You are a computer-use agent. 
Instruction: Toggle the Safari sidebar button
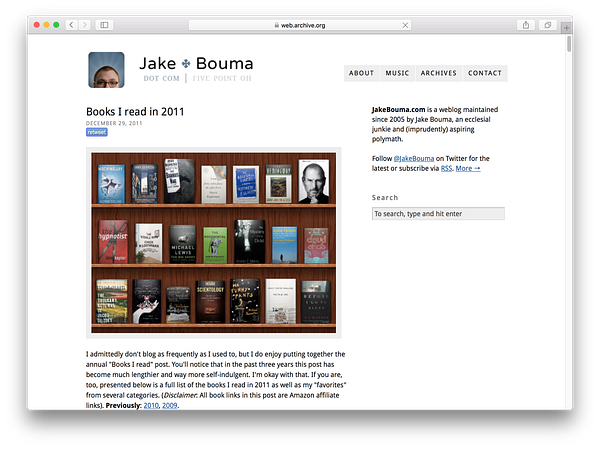pyautogui.click(x=104, y=25)
